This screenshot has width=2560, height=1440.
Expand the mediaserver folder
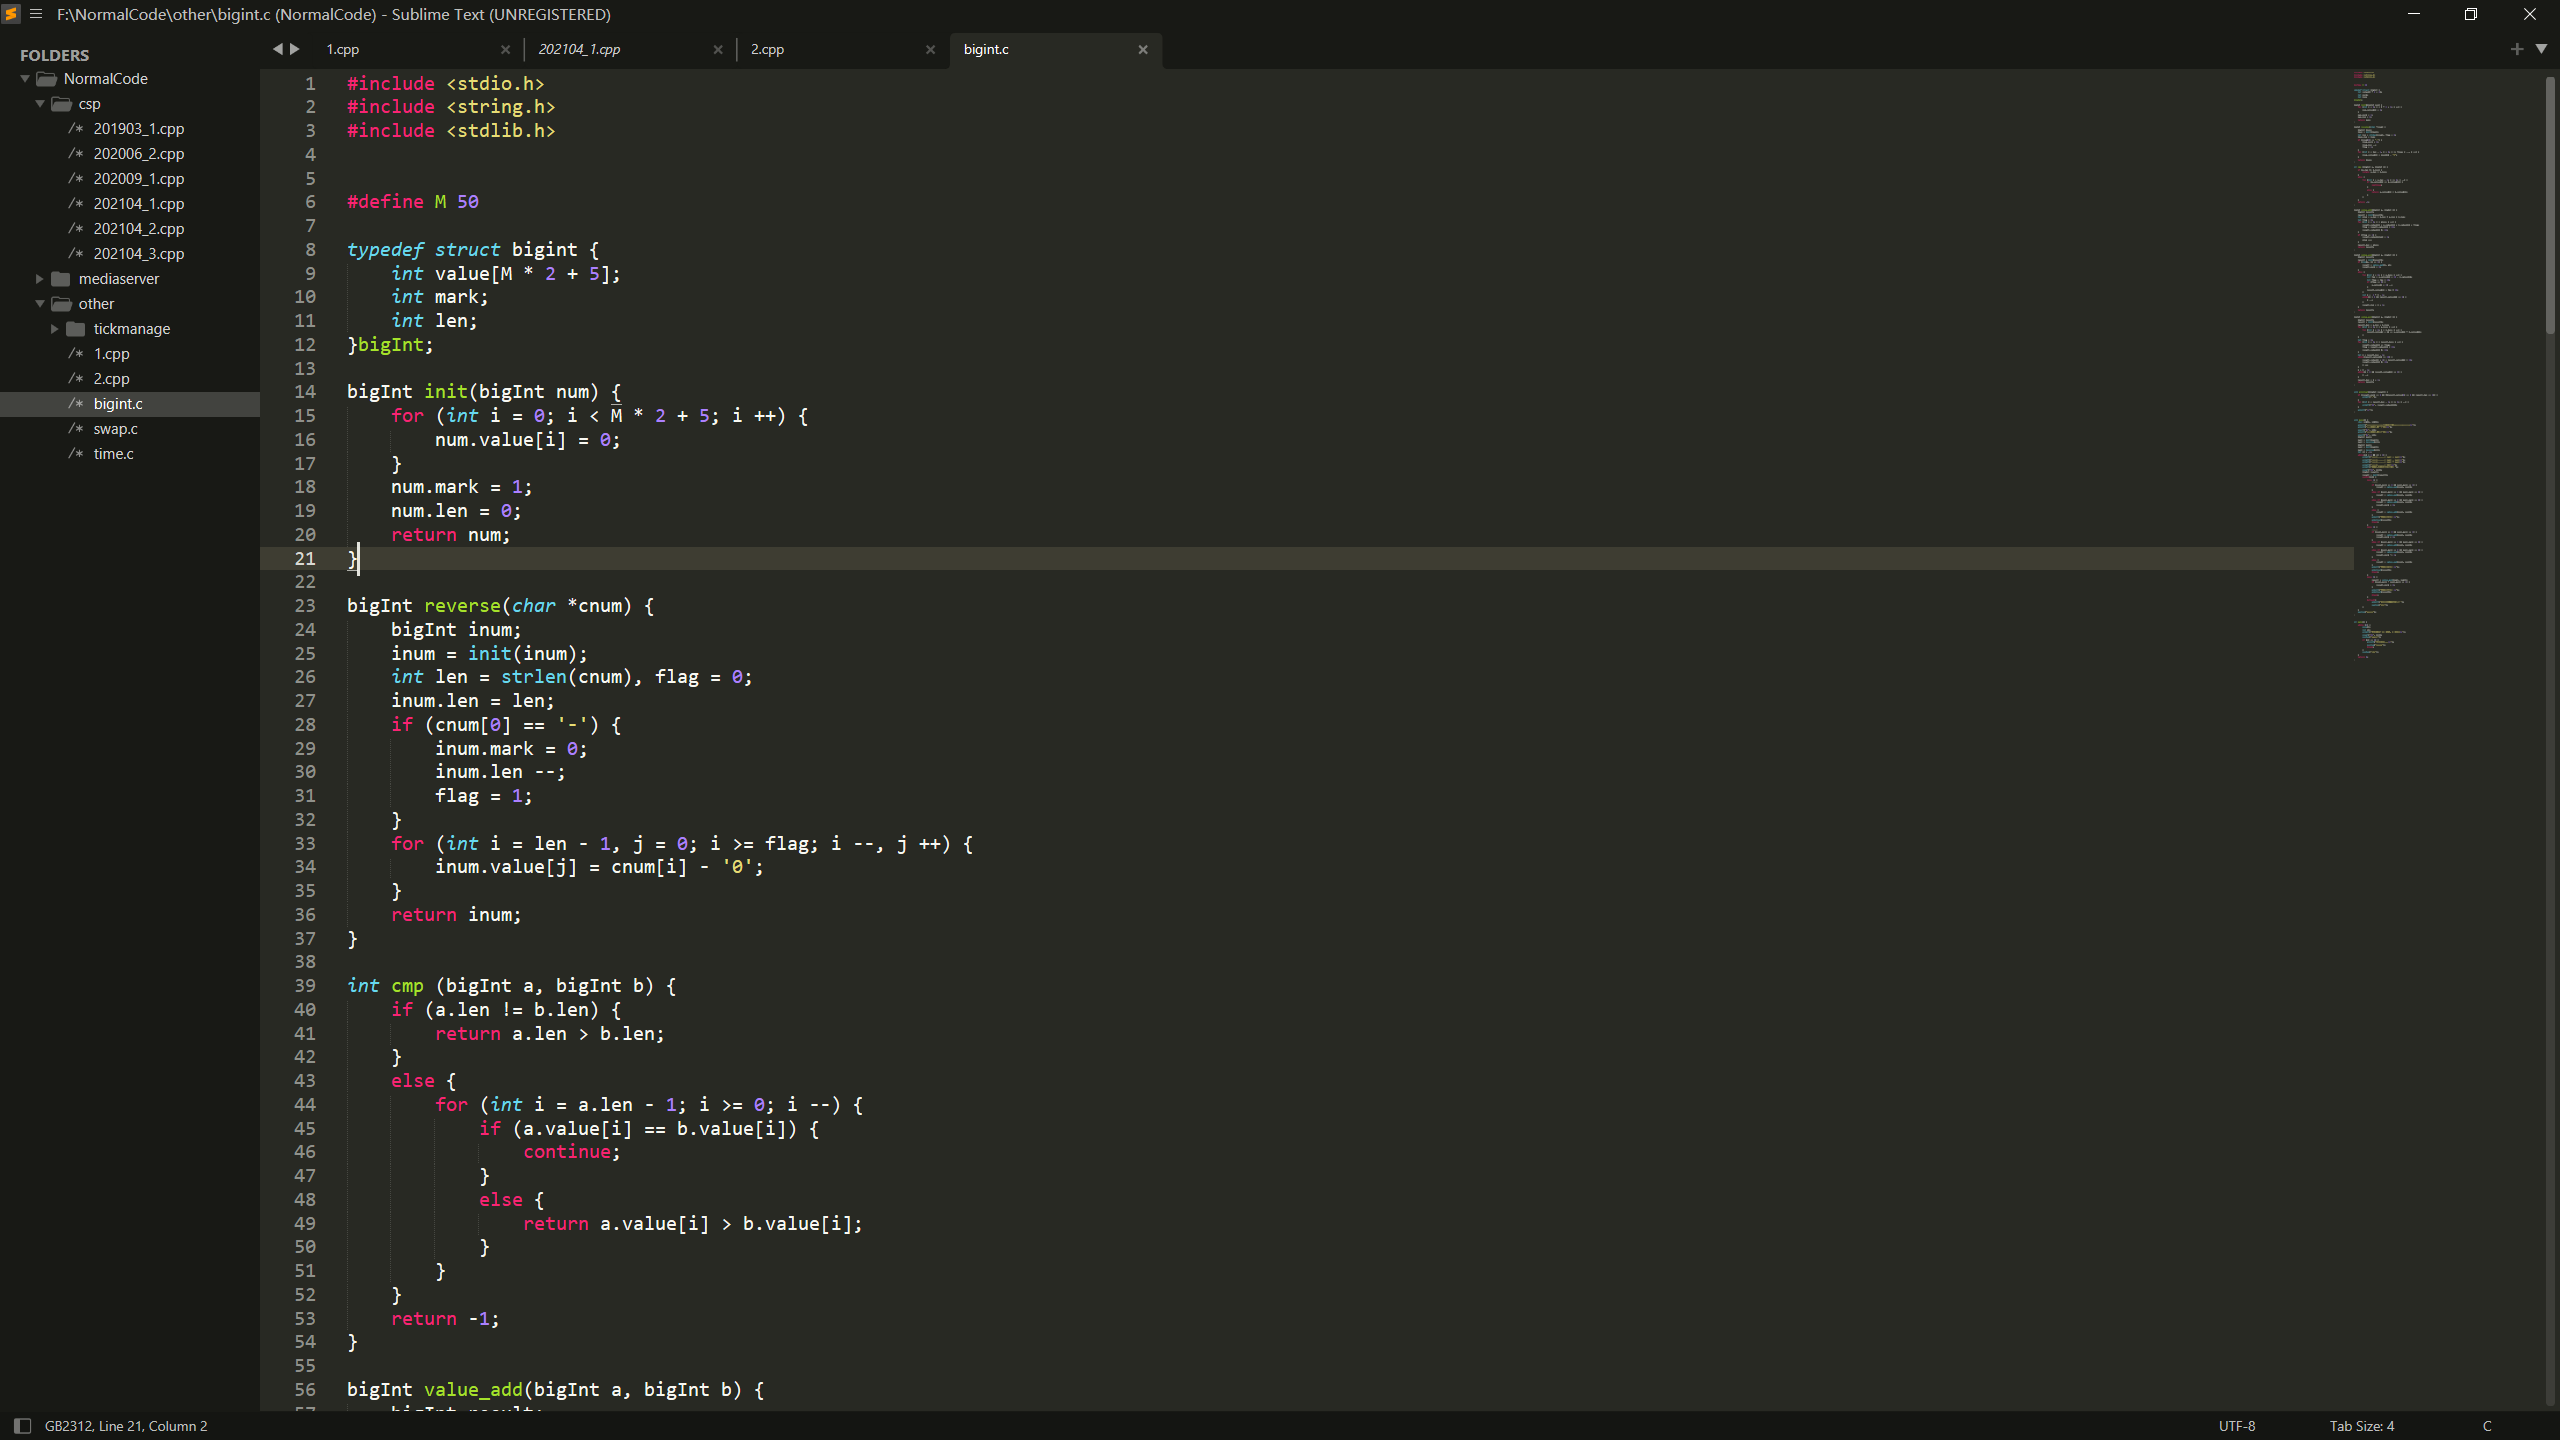40,279
